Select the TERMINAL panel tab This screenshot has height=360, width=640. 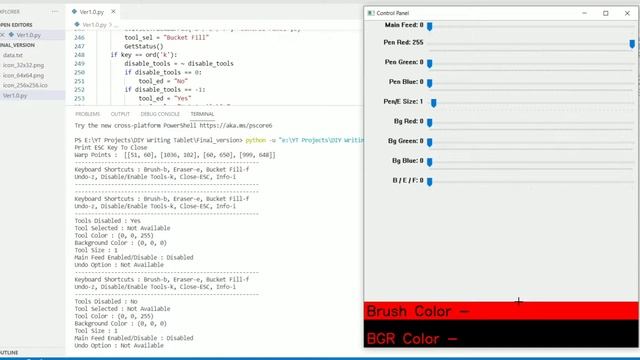pos(202,114)
